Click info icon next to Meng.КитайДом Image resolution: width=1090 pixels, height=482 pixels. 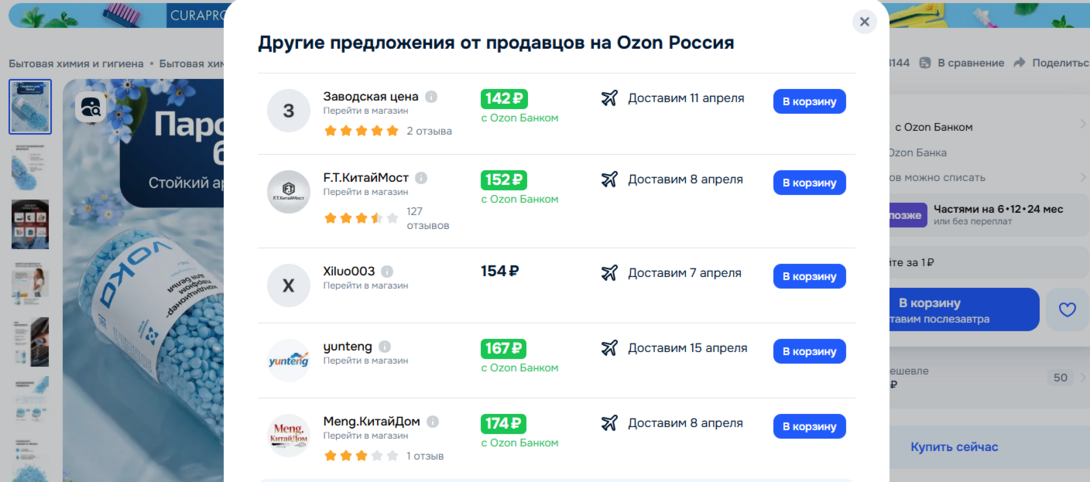pyautogui.click(x=433, y=422)
